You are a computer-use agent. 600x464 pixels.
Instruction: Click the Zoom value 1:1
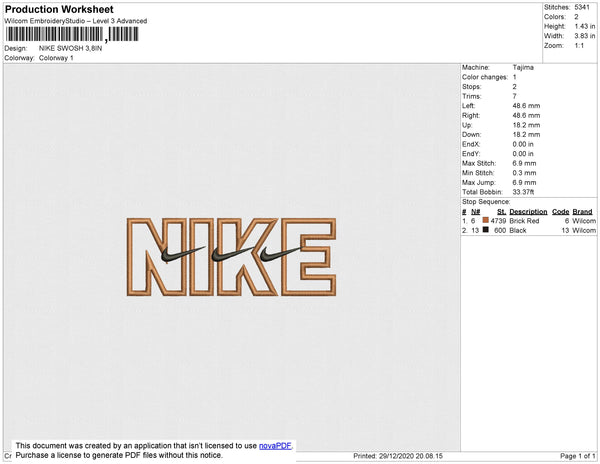pyautogui.click(x=579, y=46)
